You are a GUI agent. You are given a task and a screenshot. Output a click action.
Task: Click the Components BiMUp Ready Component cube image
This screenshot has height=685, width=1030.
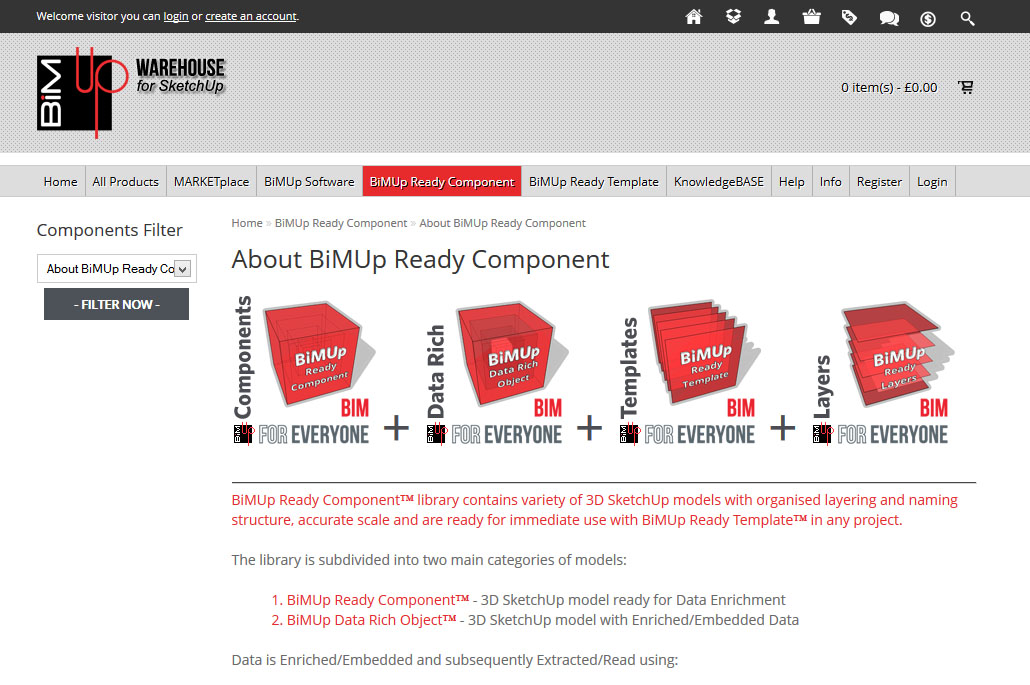(x=305, y=371)
